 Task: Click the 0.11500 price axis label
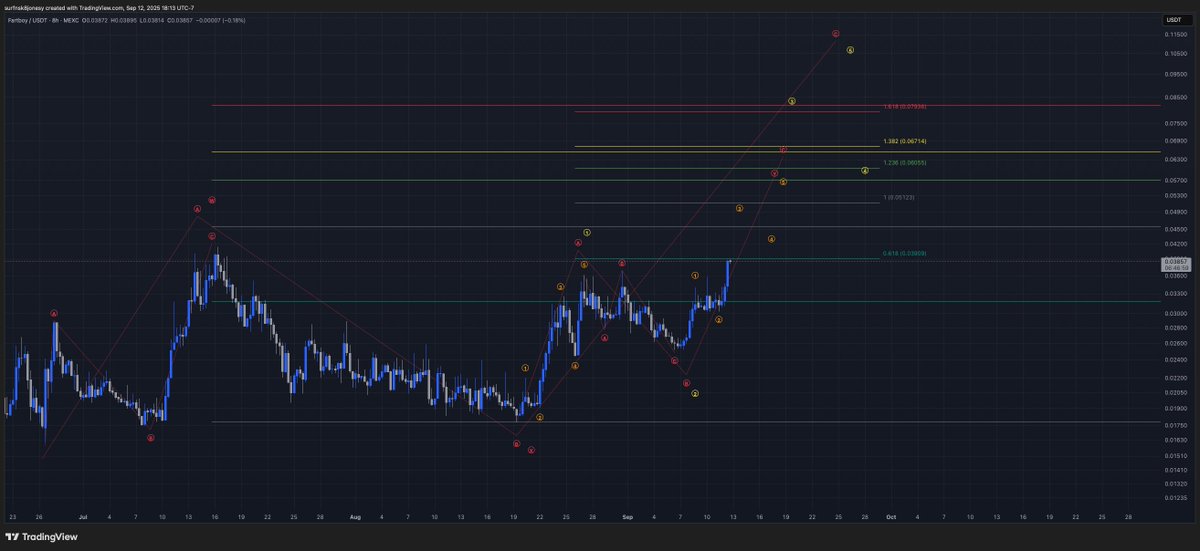(1174, 36)
